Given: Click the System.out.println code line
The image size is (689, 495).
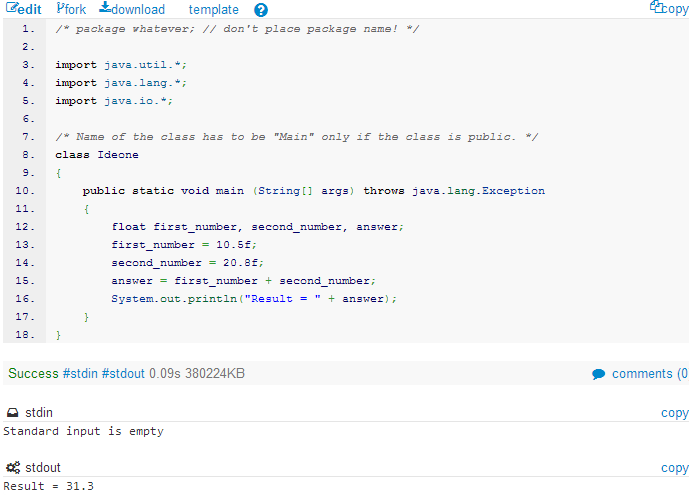Looking at the screenshot, I should pos(254,299).
